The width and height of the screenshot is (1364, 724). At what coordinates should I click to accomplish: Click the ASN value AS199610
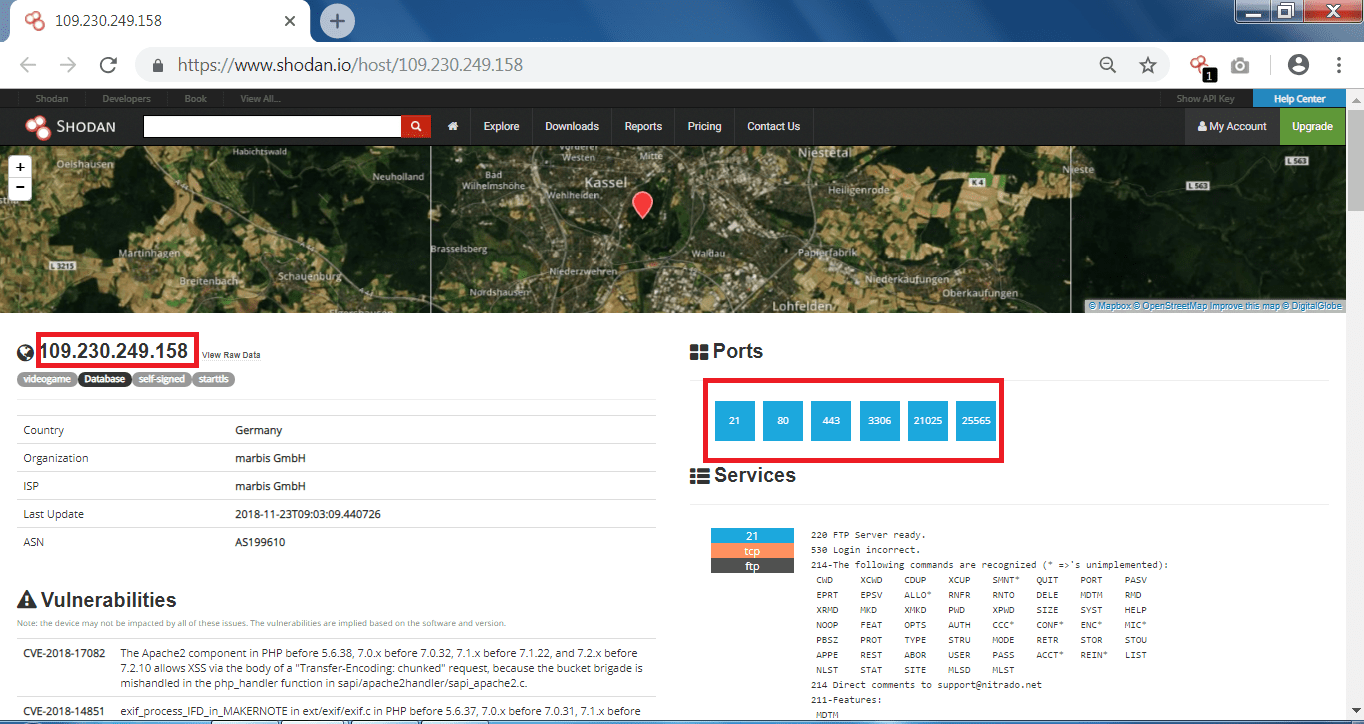point(260,542)
